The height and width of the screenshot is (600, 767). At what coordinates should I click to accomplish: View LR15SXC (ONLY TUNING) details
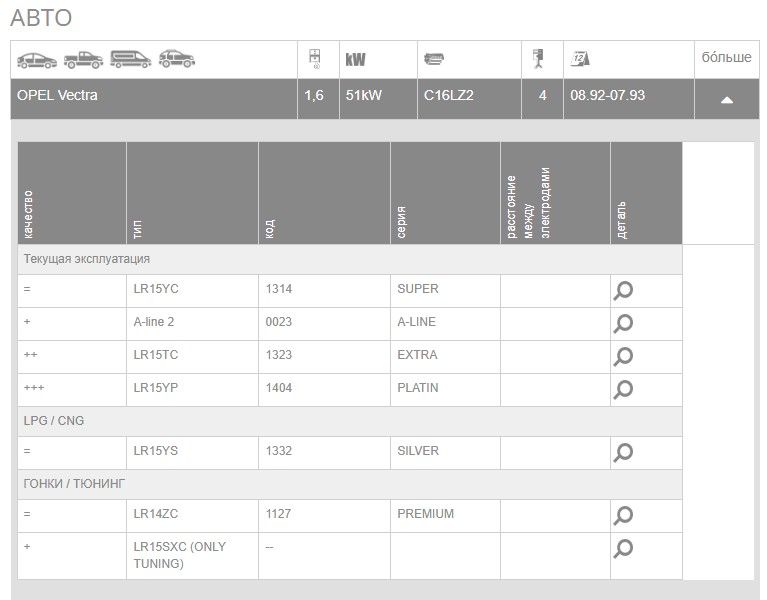pyautogui.click(x=623, y=549)
